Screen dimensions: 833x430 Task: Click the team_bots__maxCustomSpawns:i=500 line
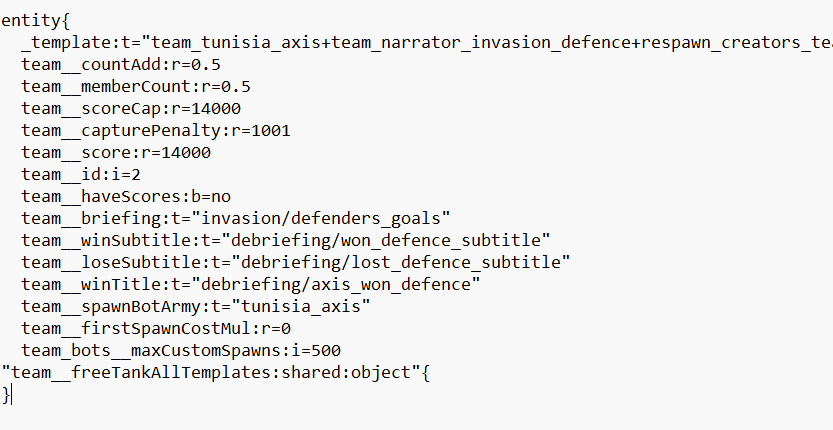click(176, 350)
